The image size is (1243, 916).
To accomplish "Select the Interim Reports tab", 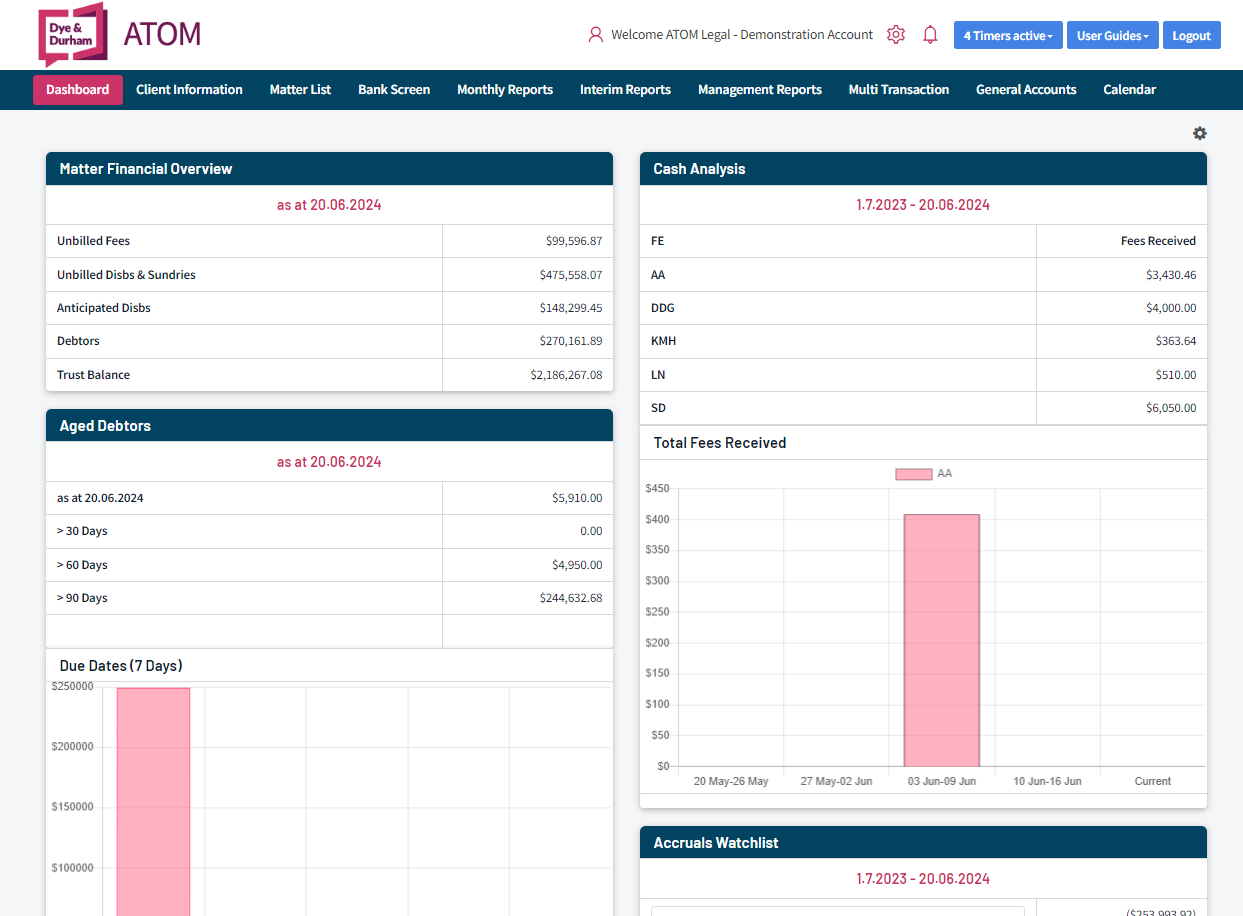I will [625, 89].
